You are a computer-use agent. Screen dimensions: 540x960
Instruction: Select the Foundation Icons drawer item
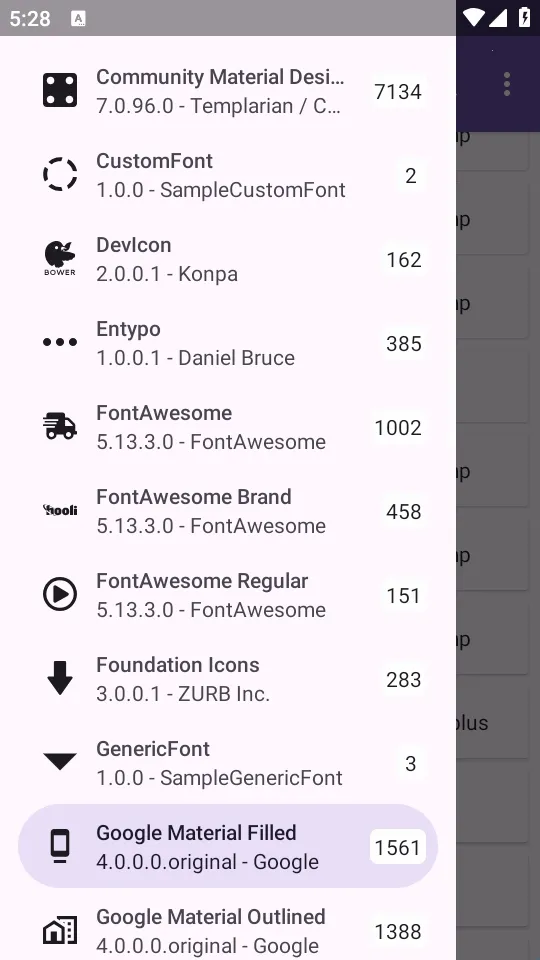pos(228,678)
